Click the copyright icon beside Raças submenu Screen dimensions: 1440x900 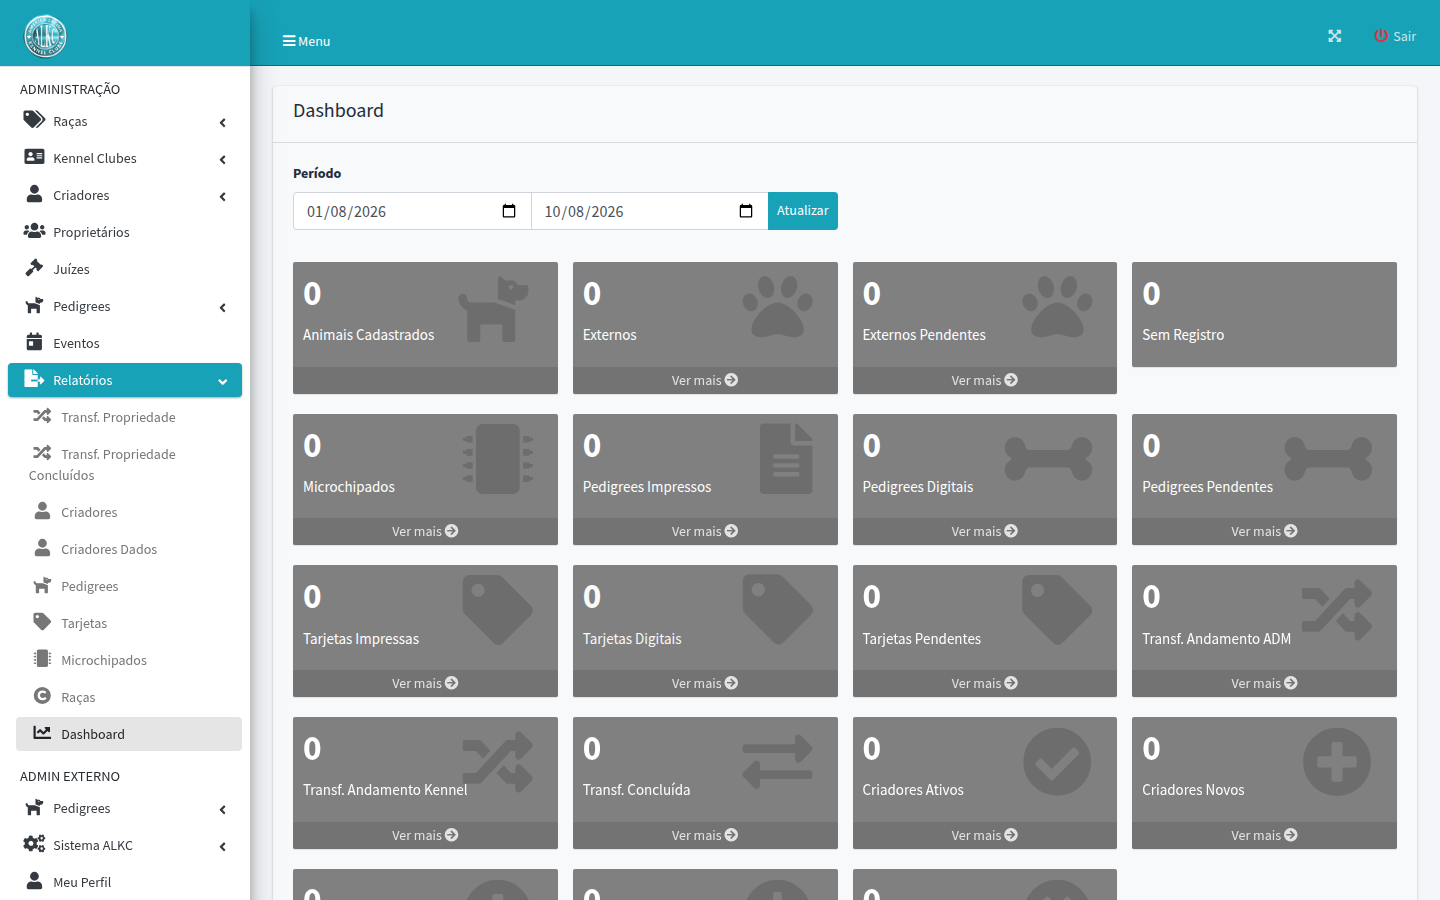coord(42,696)
